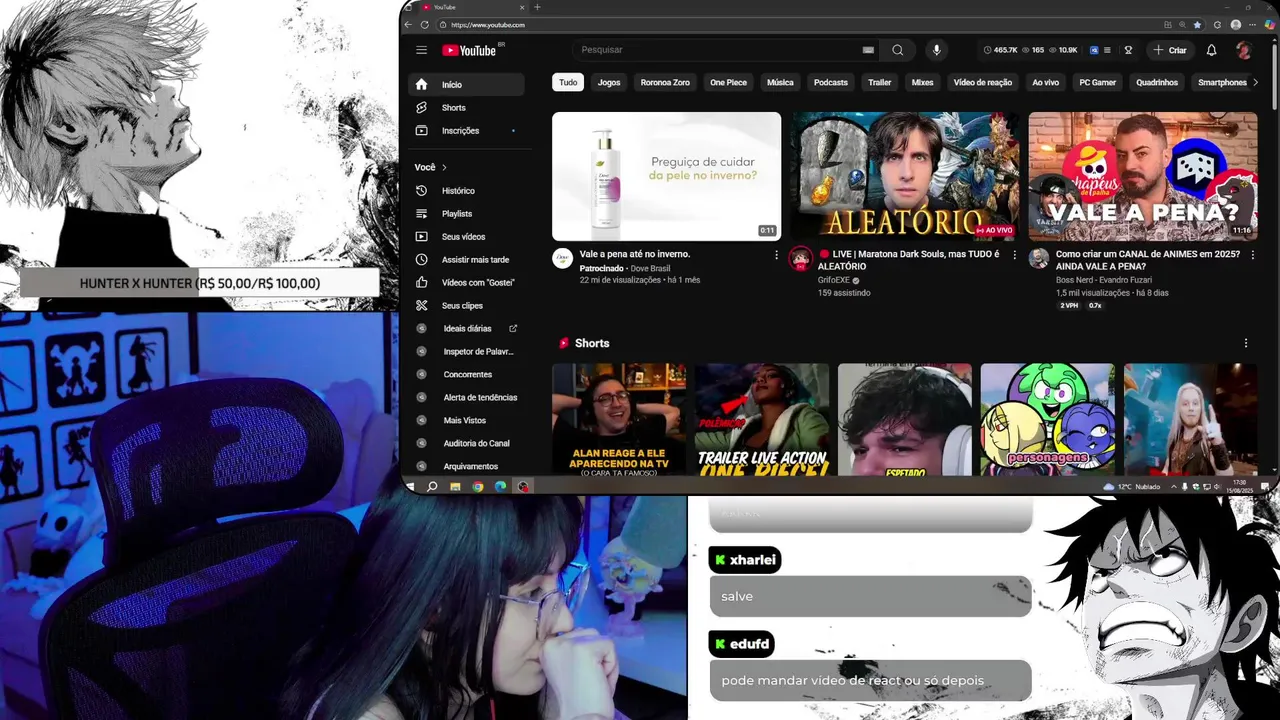
Task: Open the YouTube hamburger guide menu
Action: click(421, 50)
